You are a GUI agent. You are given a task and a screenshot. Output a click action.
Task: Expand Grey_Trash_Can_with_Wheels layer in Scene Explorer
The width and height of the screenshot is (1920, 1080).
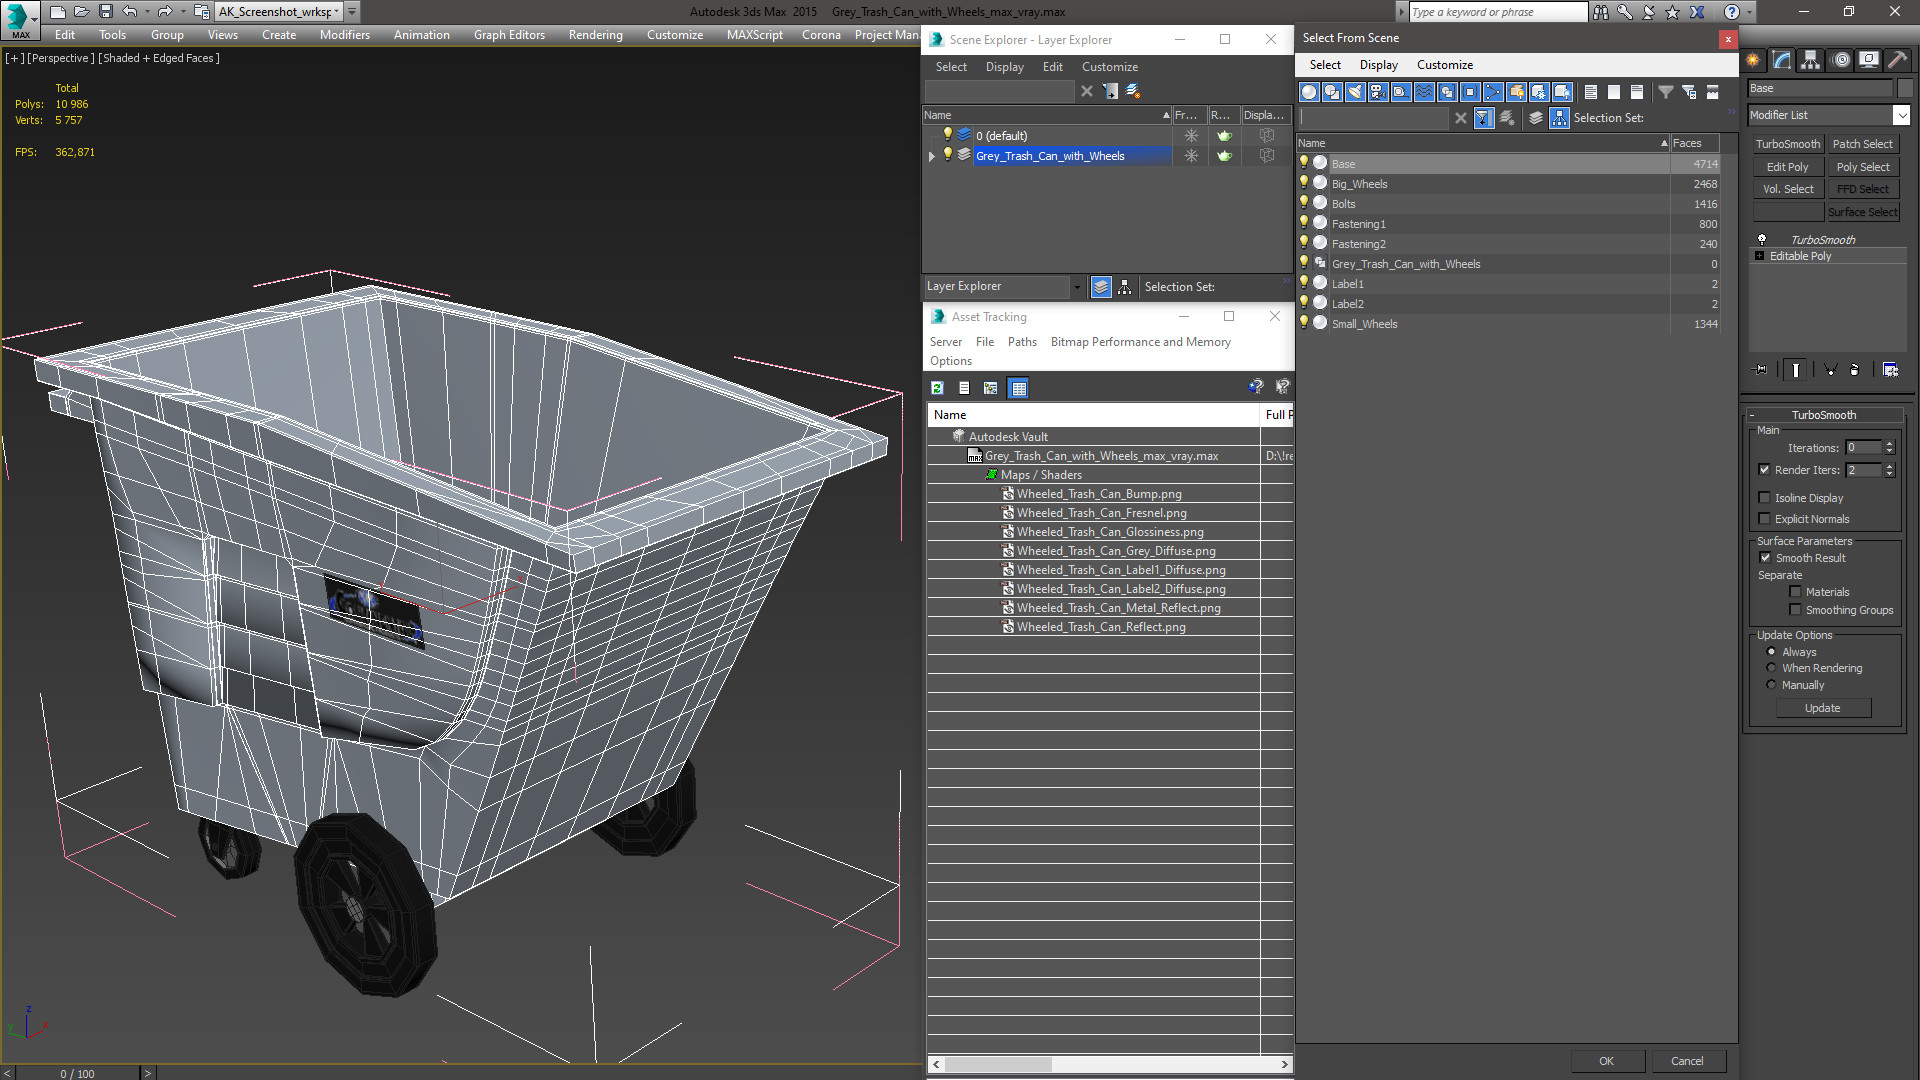[x=932, y=156]
